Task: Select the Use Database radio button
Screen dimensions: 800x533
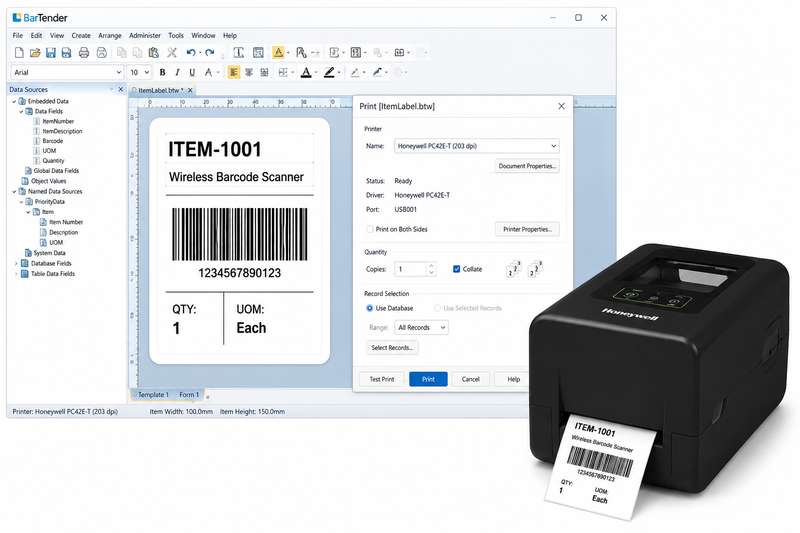Action: point(369,308)
